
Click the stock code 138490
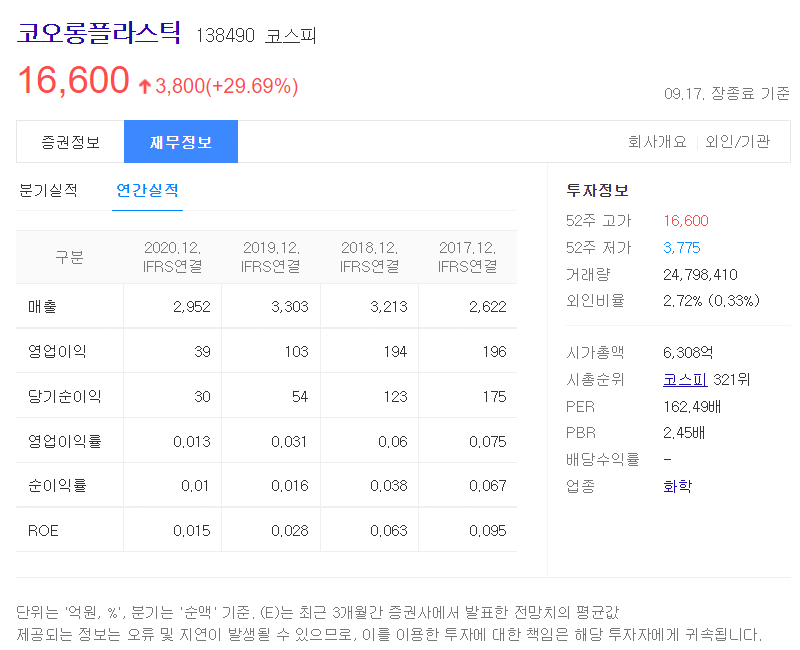coord(225,36)
